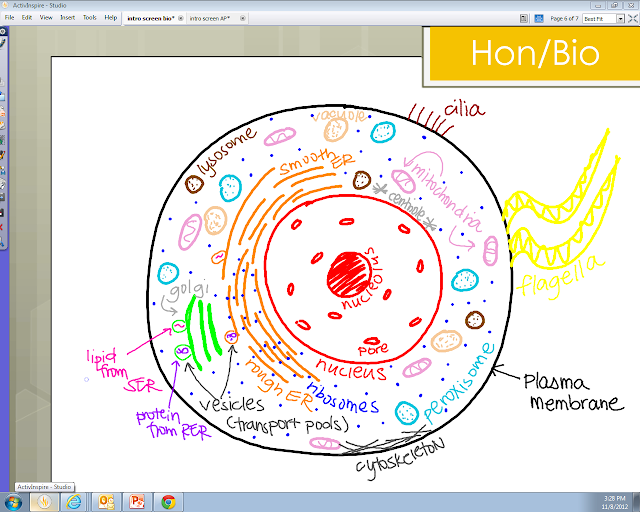This screenshot has height=512, width=640.
Task: Select the red 'pore' label
Action: point(373,349)
